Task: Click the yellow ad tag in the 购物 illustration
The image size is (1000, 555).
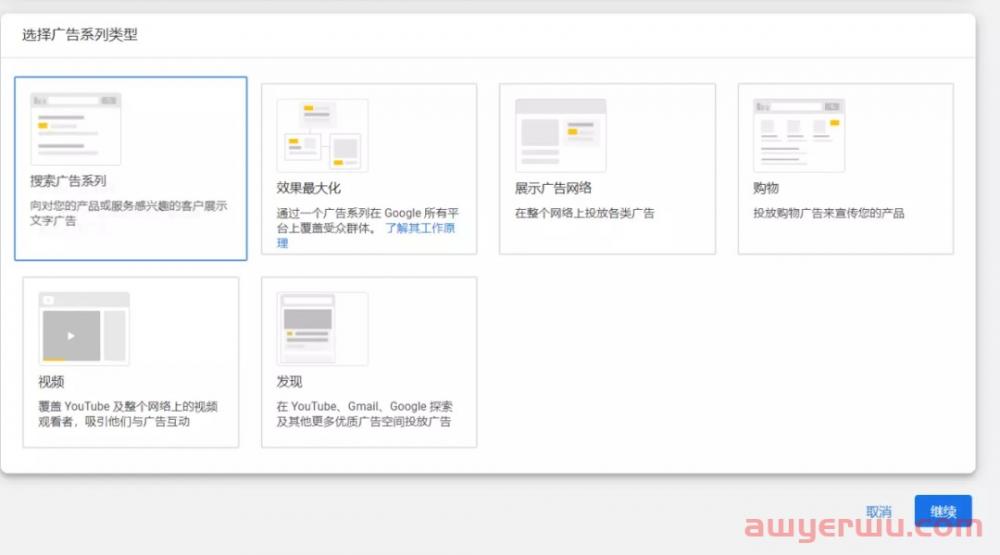Action: pos(834,122)
